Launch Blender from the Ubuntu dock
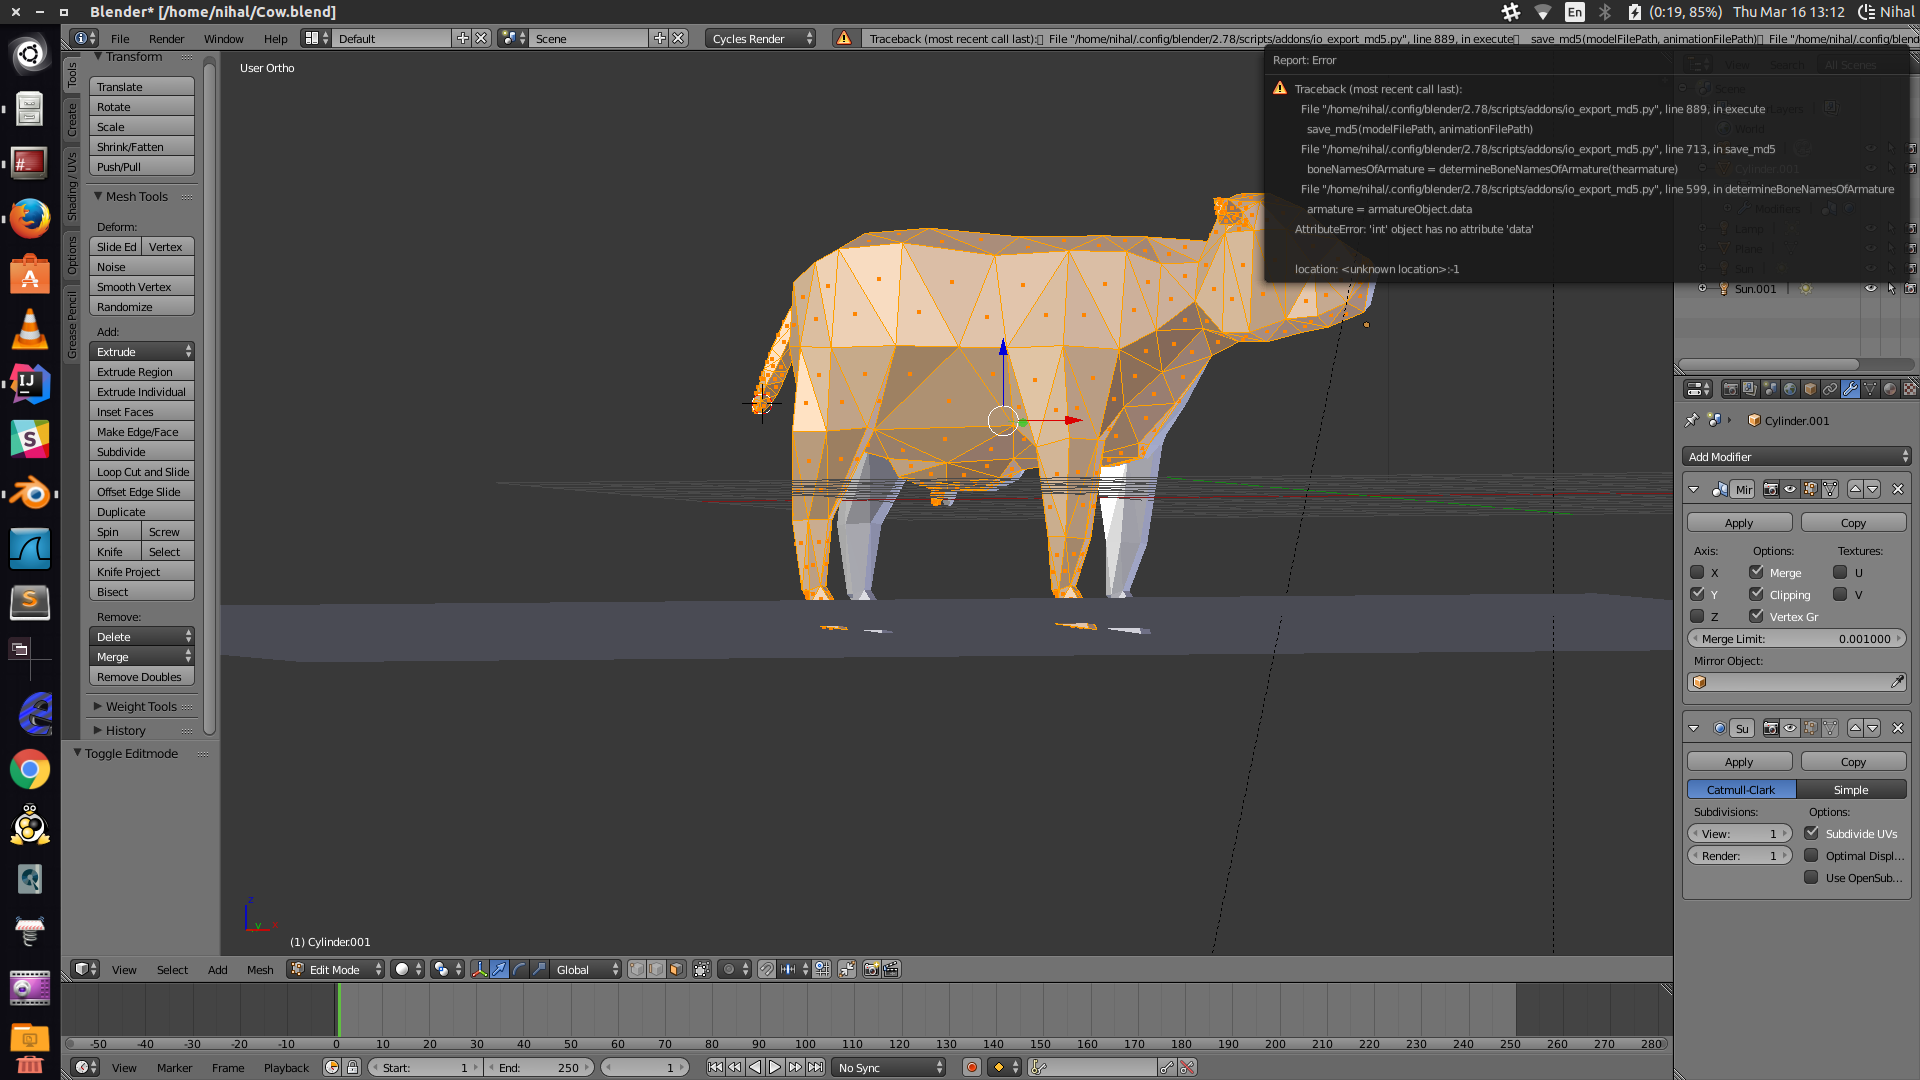The image size is (1920, 1080). [x=30, y=493]
